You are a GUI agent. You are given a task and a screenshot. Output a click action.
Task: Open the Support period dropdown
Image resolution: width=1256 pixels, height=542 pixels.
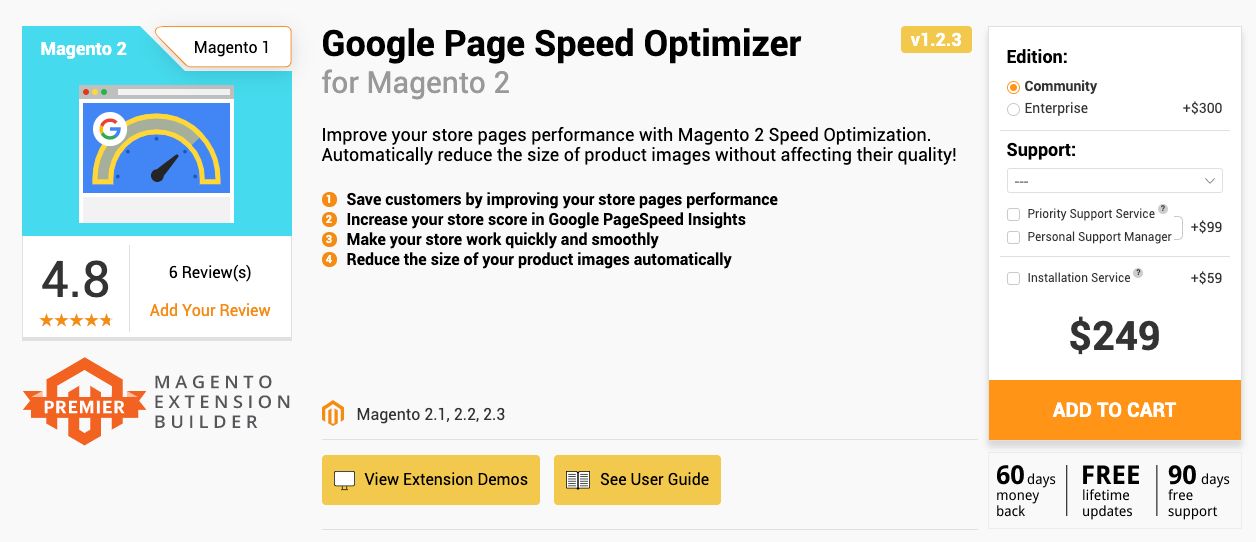tap(1114, 181)
